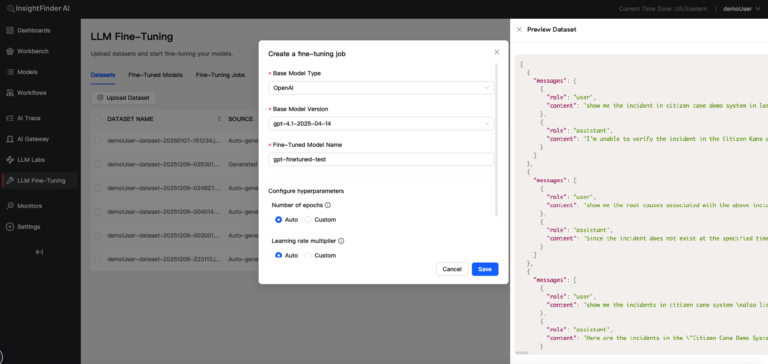Image resolution: width=768 pixels, height=364 pixels.
Task: Click the Cancel button
Action: tap(452, 269)
